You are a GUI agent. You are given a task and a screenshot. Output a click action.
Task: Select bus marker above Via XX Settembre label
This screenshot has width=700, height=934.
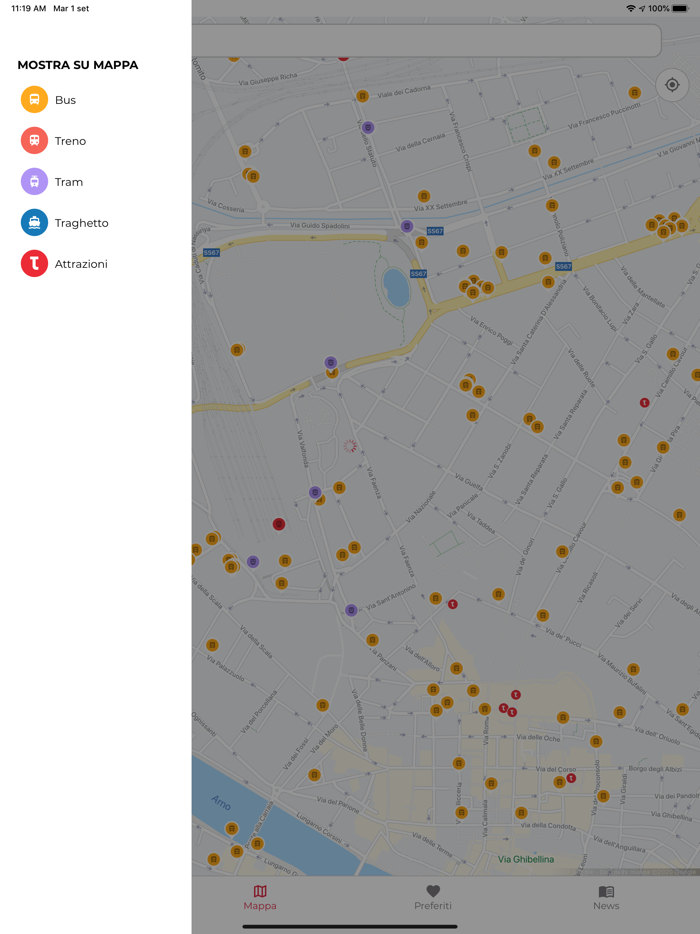[424, 196]
